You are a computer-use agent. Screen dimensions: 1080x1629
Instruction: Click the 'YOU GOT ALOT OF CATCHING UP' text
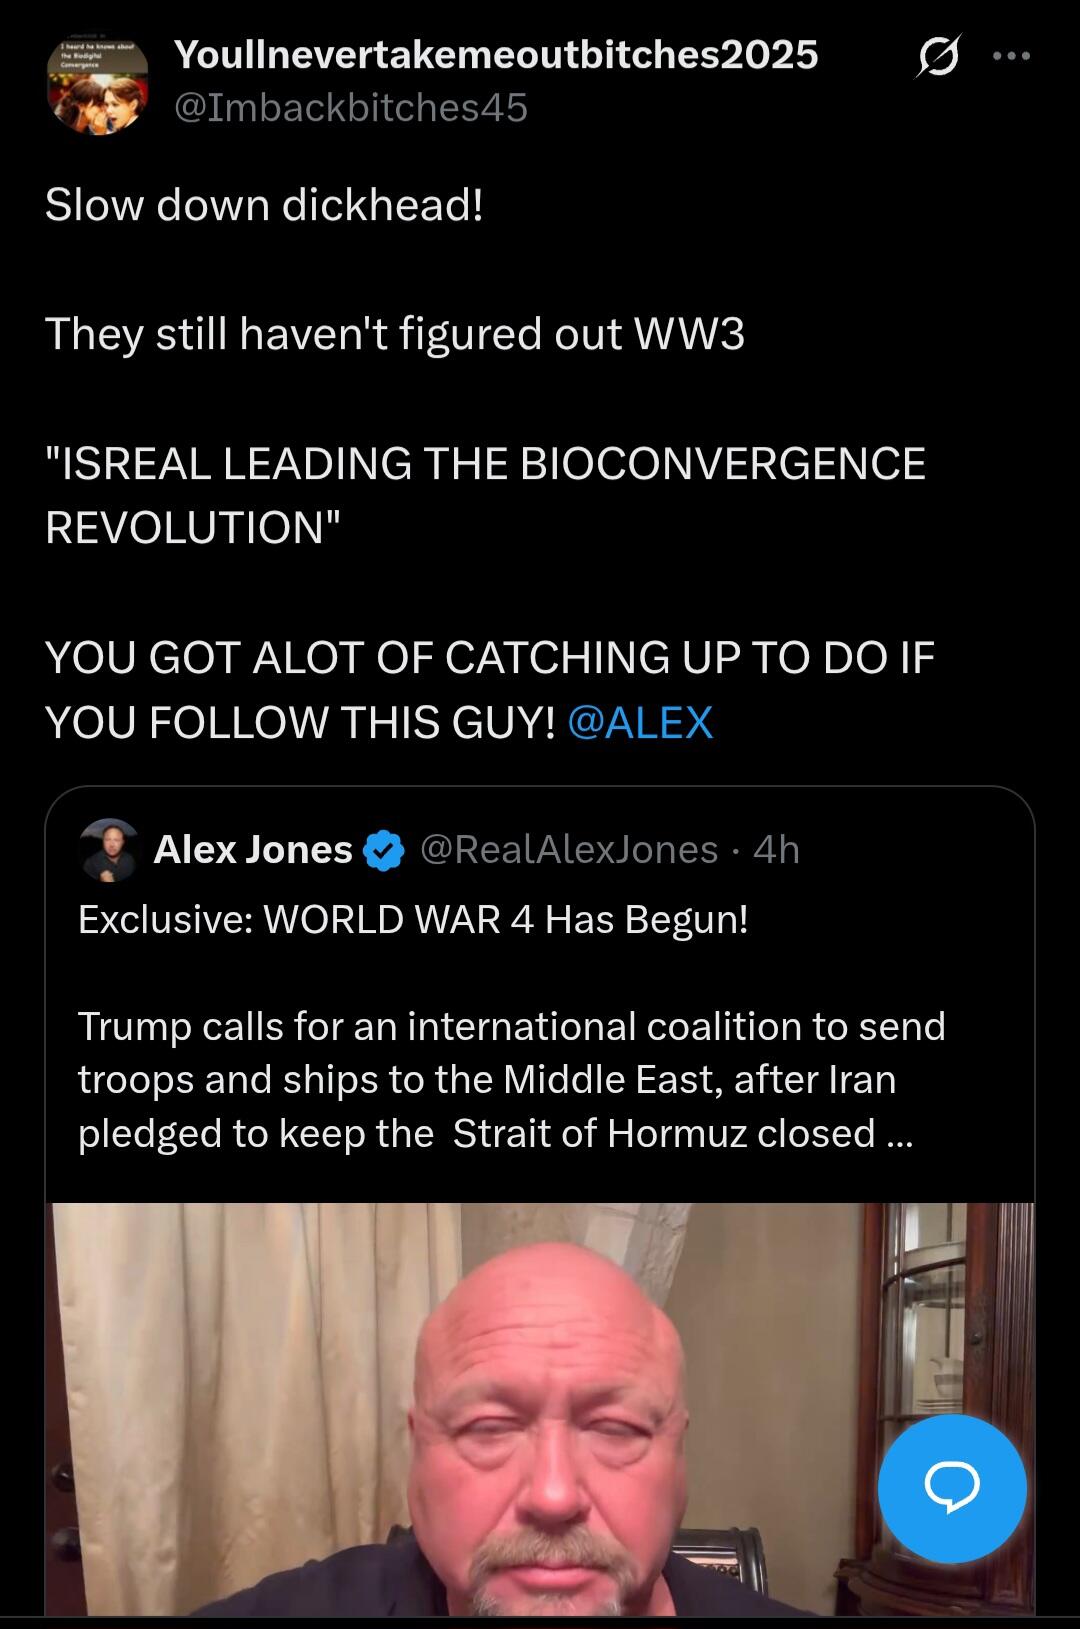click(490, 658)
